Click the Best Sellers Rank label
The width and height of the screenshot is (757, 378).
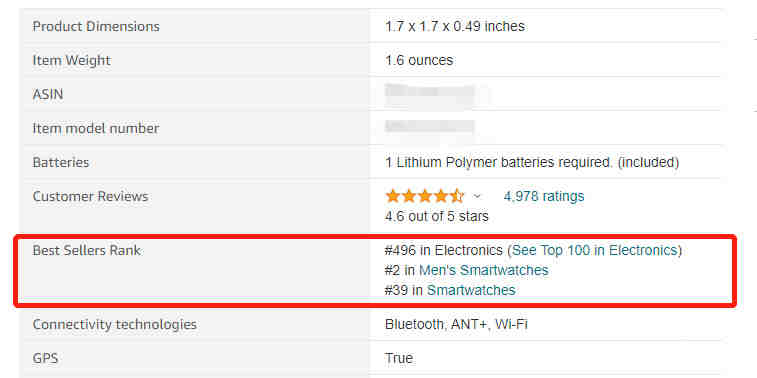86,251
